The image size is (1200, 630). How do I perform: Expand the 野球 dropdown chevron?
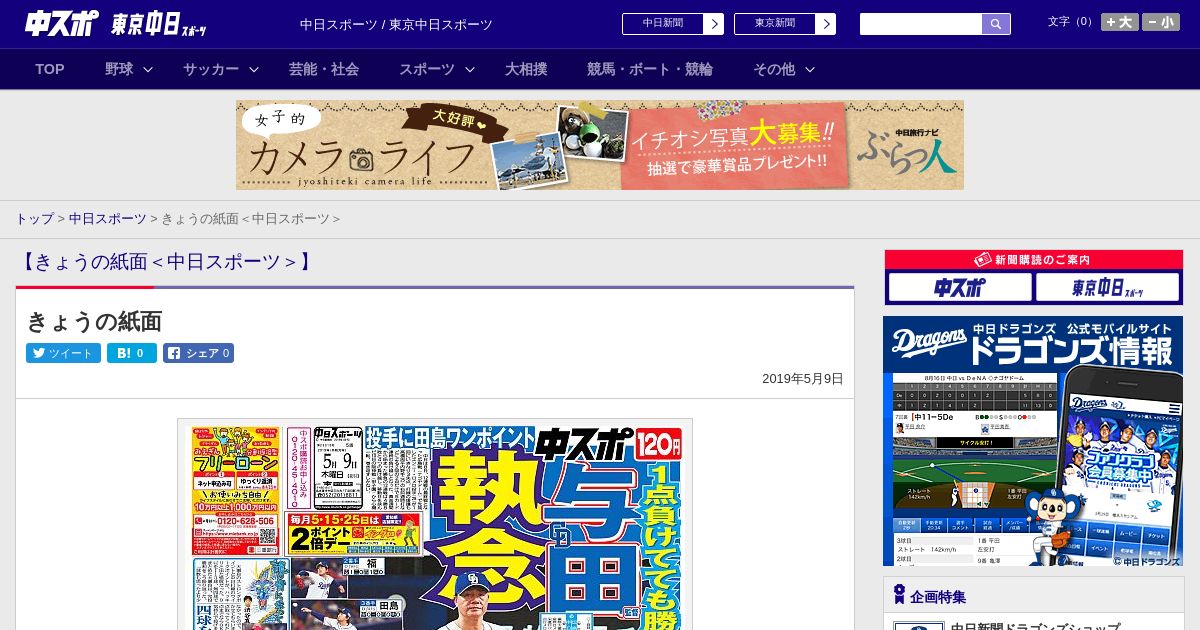(148, 69)
